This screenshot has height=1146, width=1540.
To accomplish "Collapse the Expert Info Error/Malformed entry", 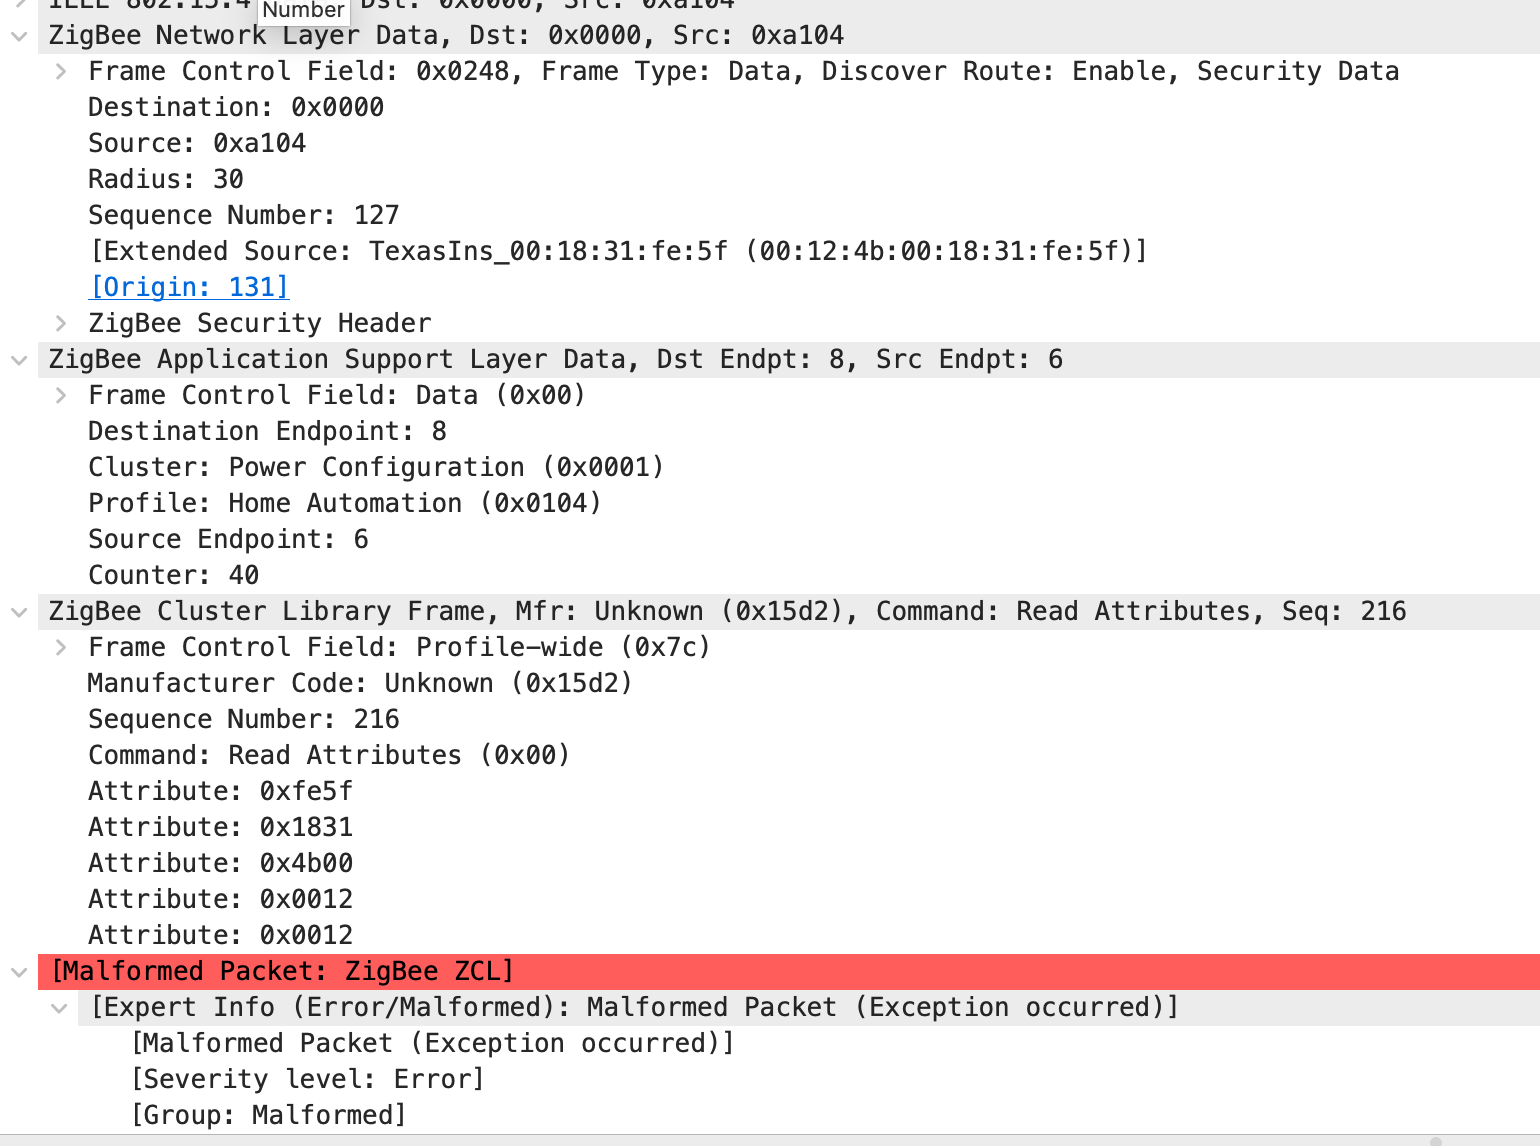I will pos(58,1007).
